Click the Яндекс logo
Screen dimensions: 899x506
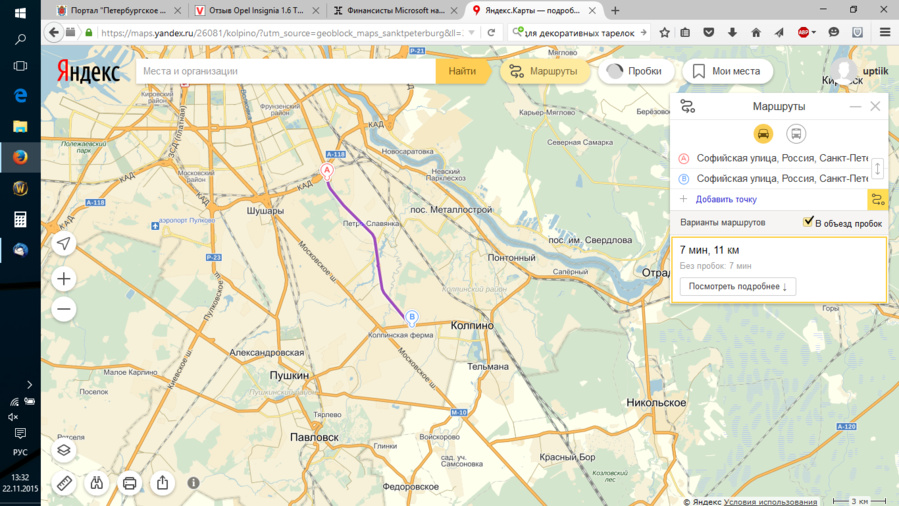pyautogui.click(x=88, y=72)
